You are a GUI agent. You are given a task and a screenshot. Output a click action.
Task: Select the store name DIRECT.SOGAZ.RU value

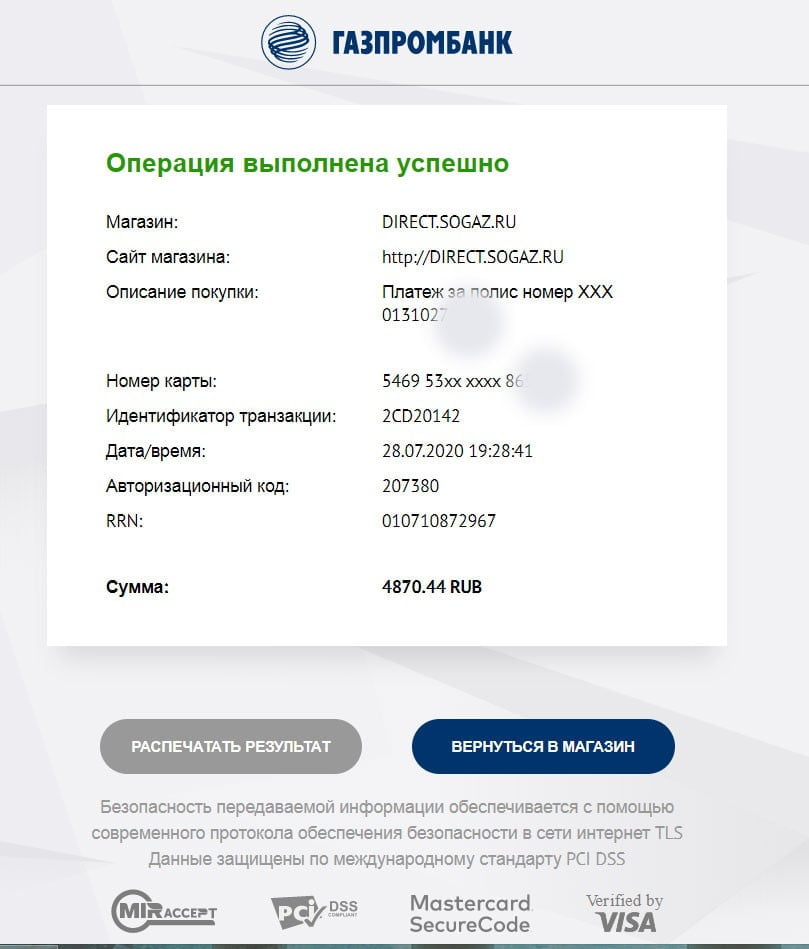pos(449,222)
